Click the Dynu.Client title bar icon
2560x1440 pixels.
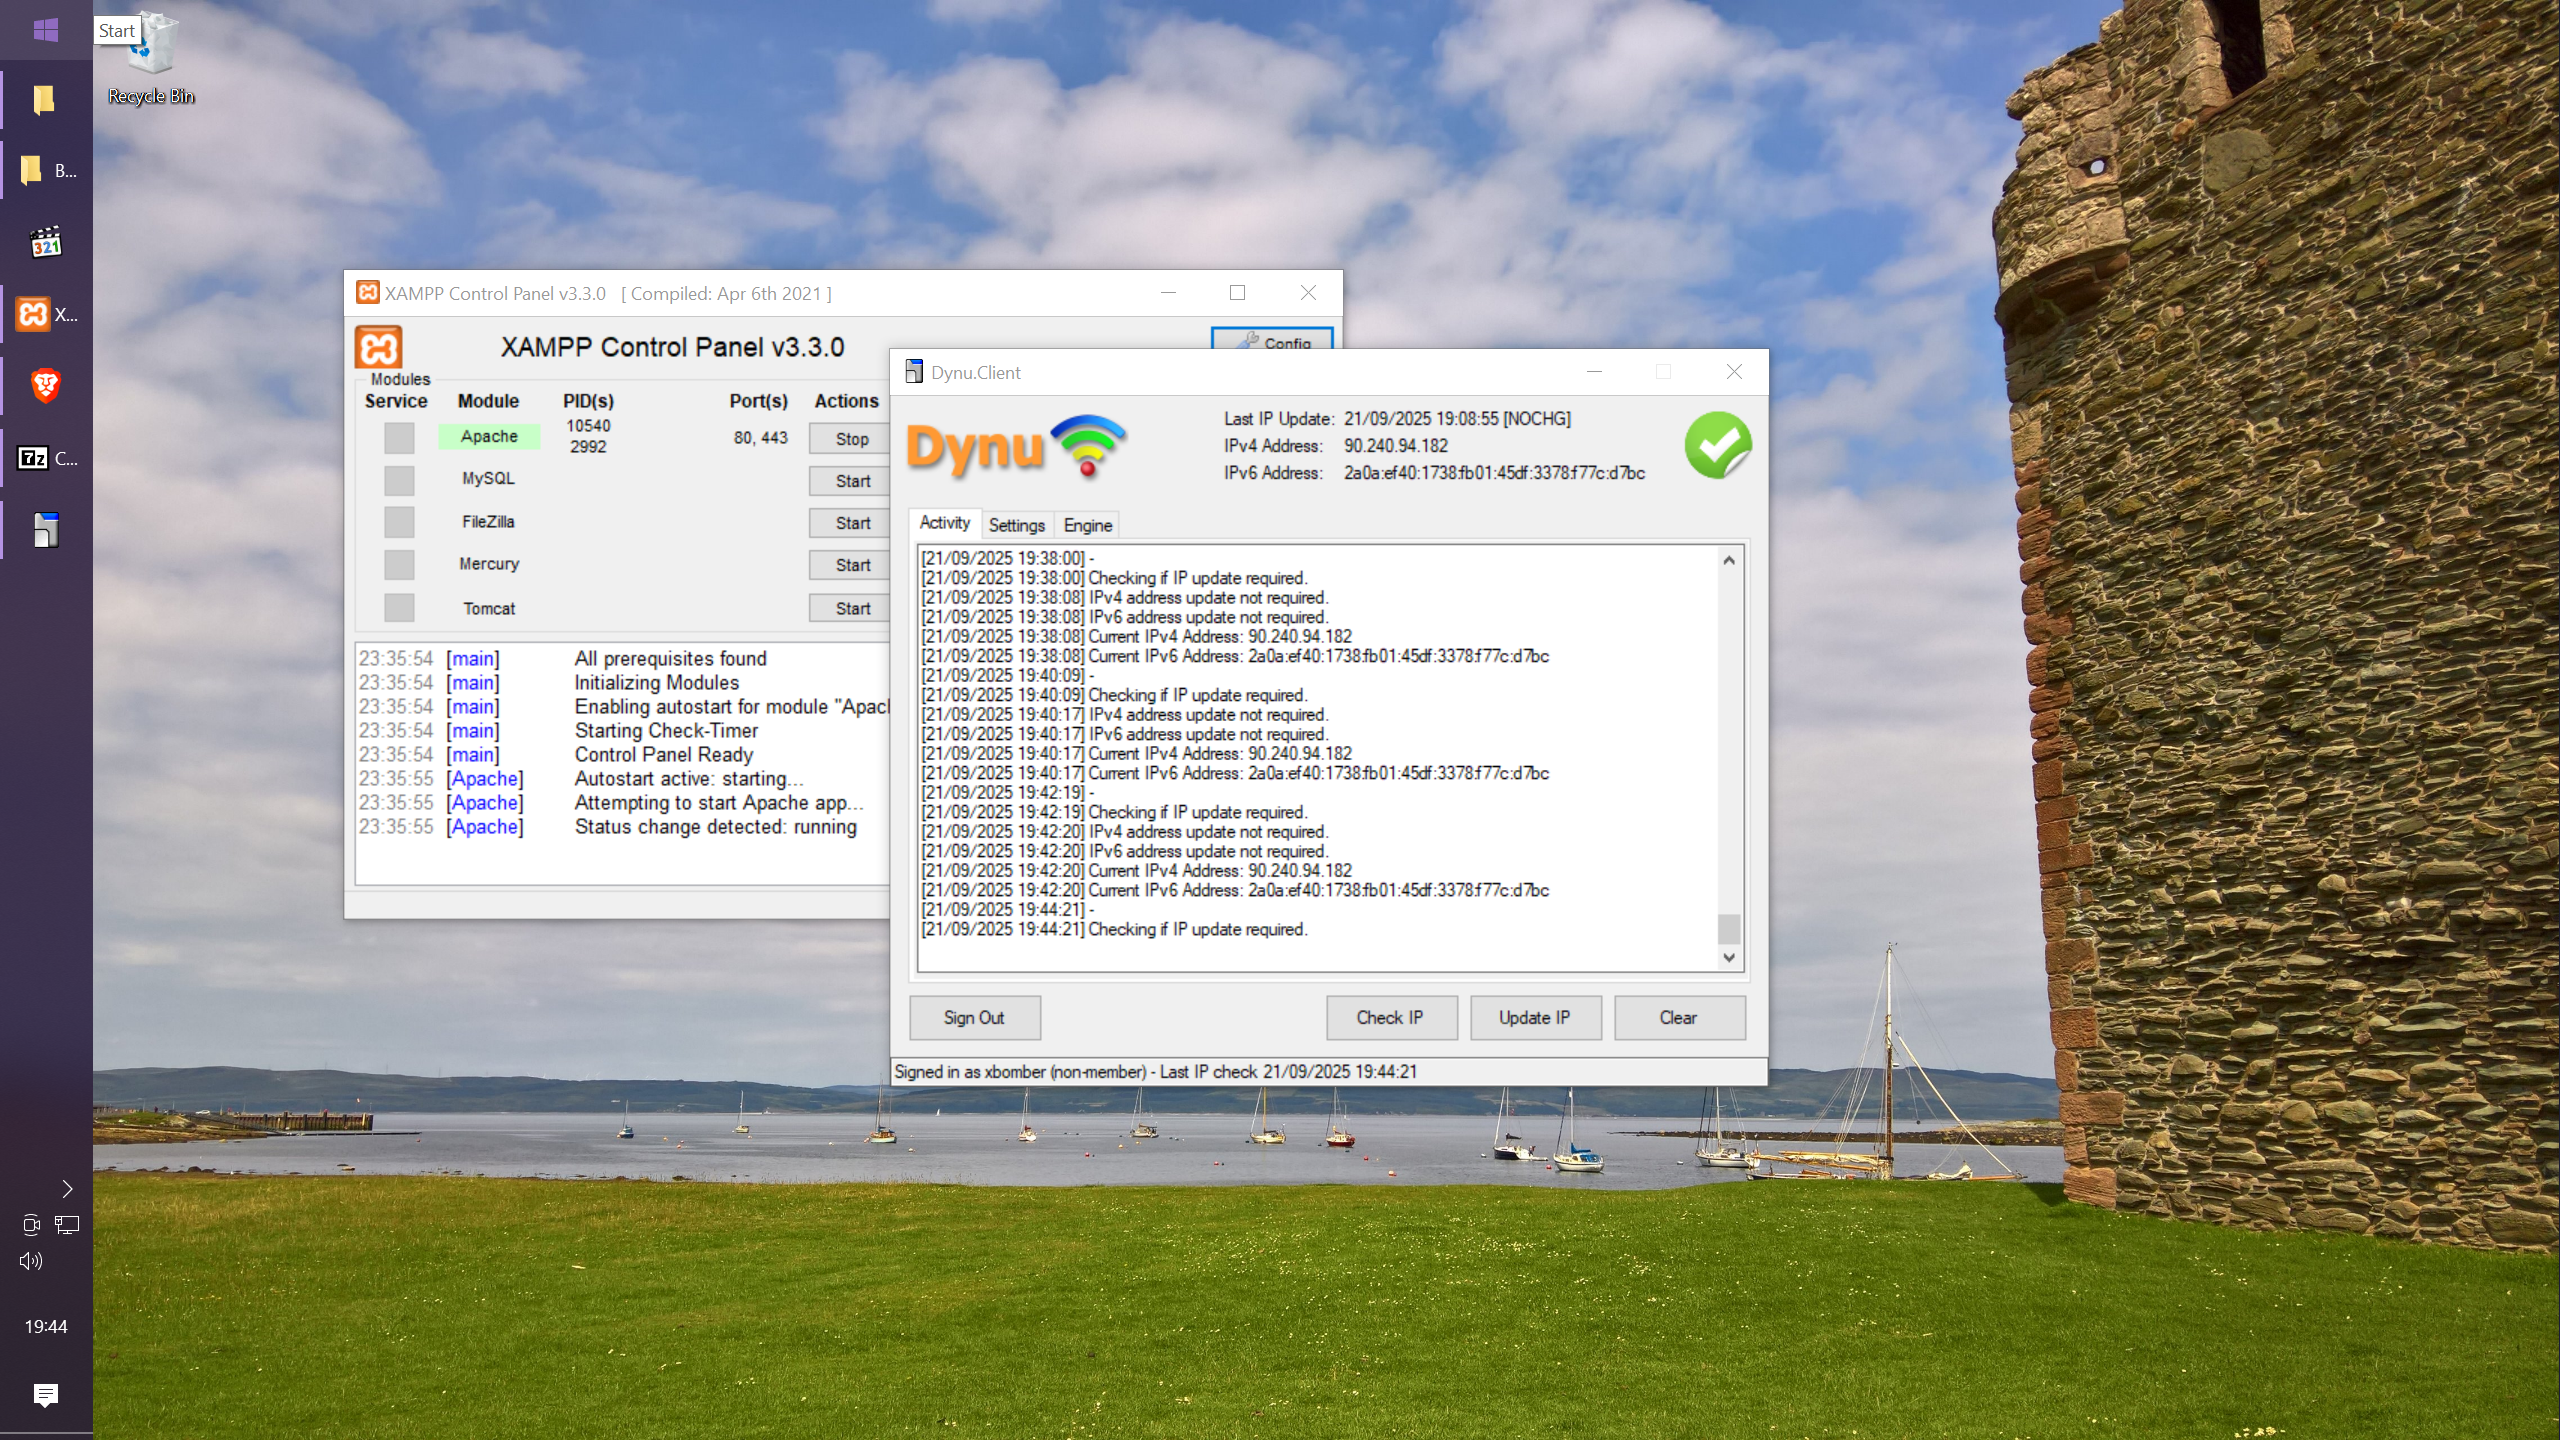point(914,372)
